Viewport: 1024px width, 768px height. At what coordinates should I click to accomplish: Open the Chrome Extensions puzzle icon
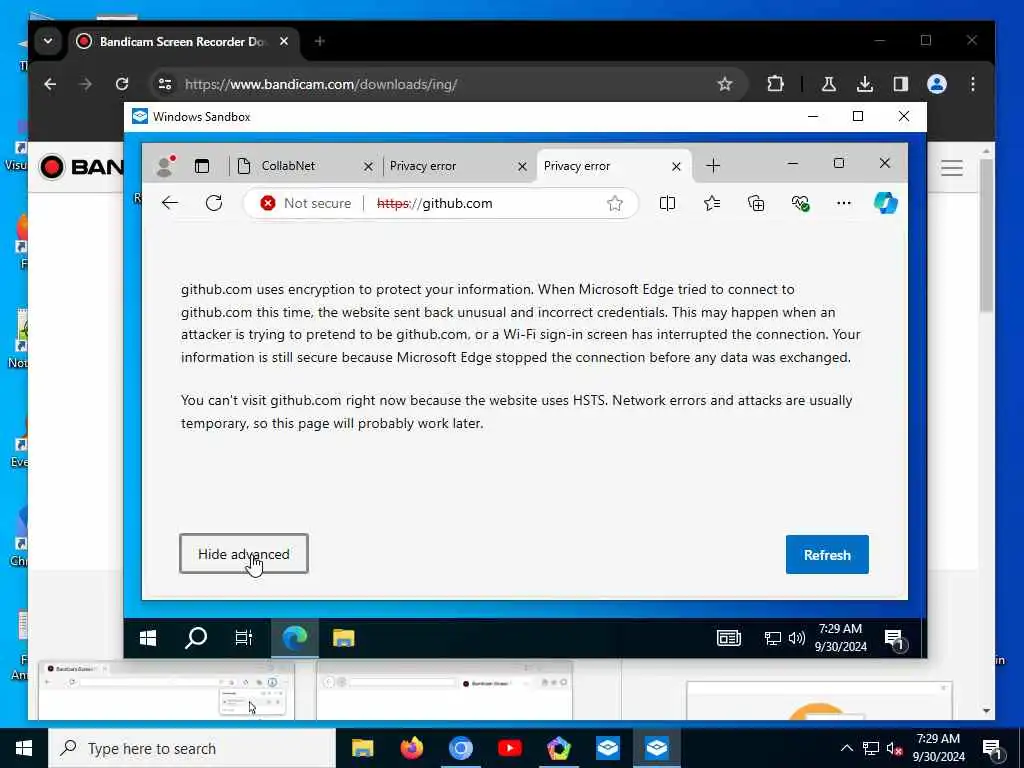click(775, 84)
